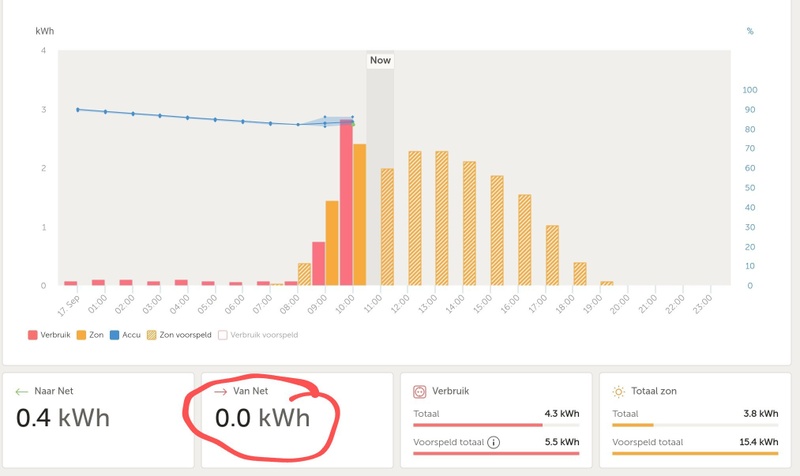The height and width of the screenshot is (476, 800).
Task: Click the Now marker label
Action: pyautogui.click(x=380, y=60)
